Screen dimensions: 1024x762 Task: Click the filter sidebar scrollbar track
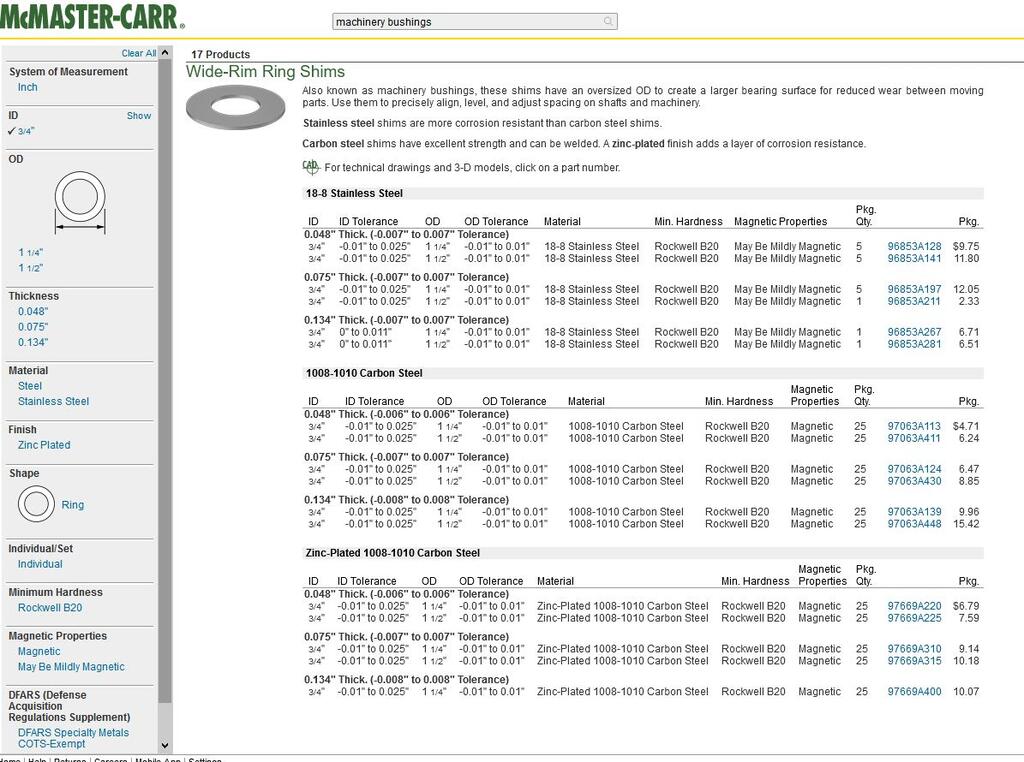point(165,398)
